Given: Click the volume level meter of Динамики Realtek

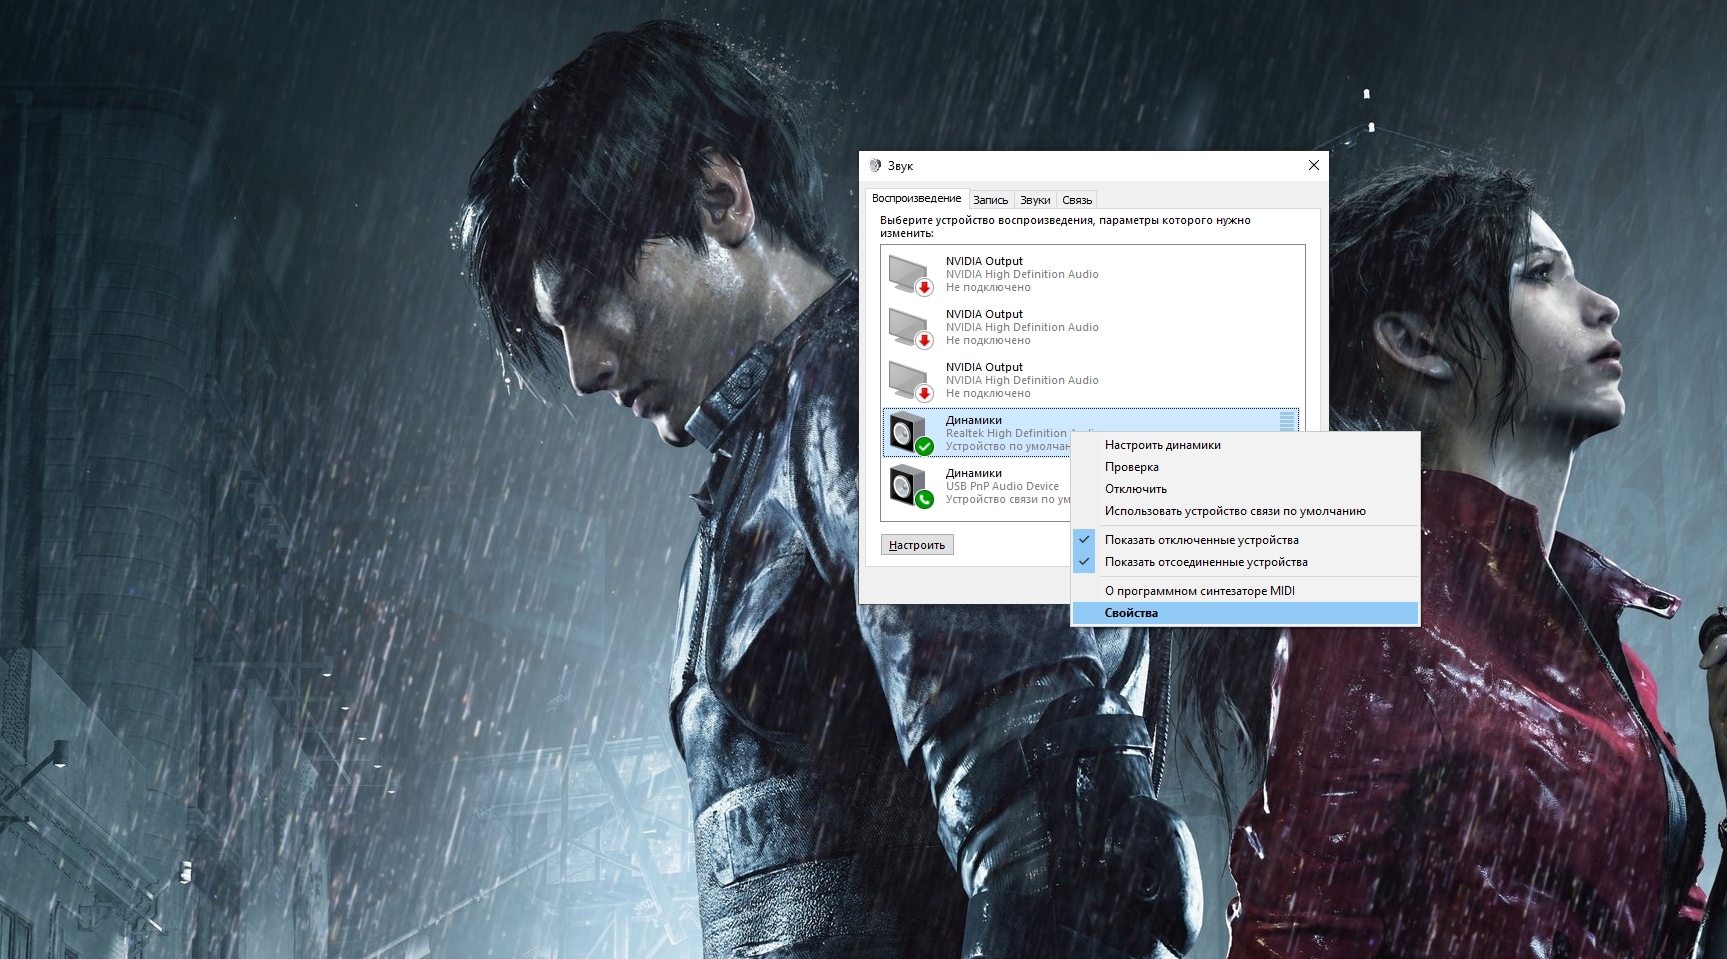Looking at the screenshot, I should click(x=1287, y=421).
